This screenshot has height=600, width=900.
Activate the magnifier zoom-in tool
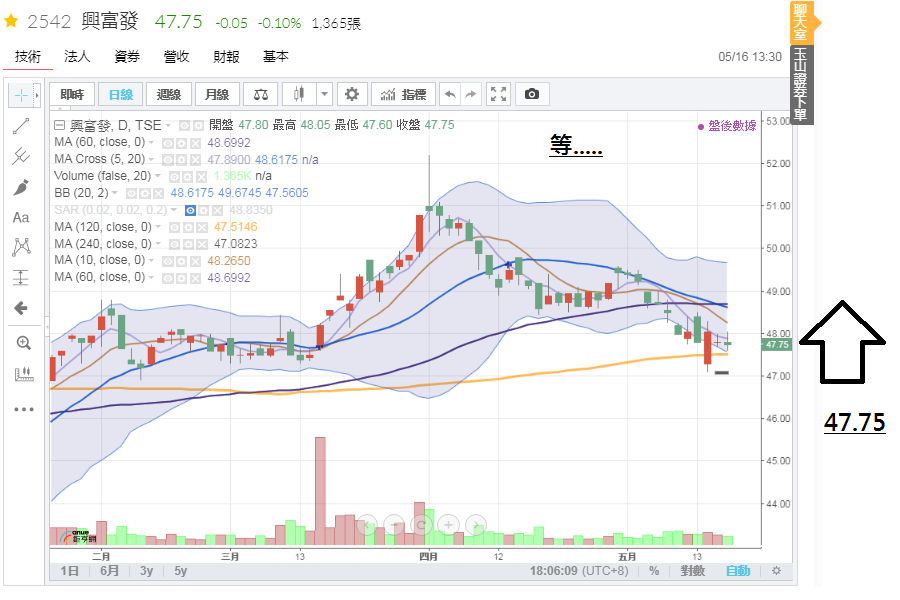(24, 343)
